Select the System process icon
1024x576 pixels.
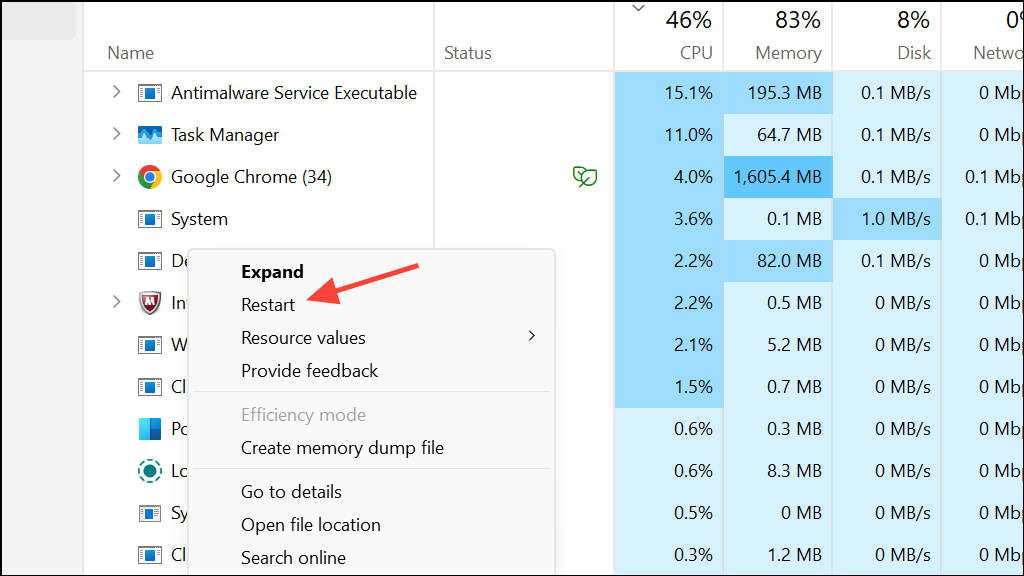click(150, 218)
